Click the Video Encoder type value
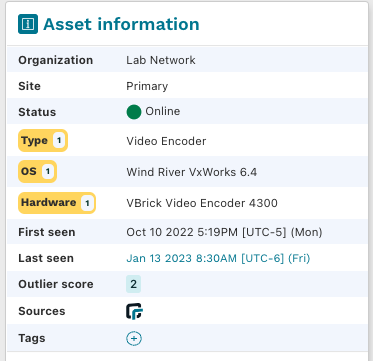 (x=166, y=141)
